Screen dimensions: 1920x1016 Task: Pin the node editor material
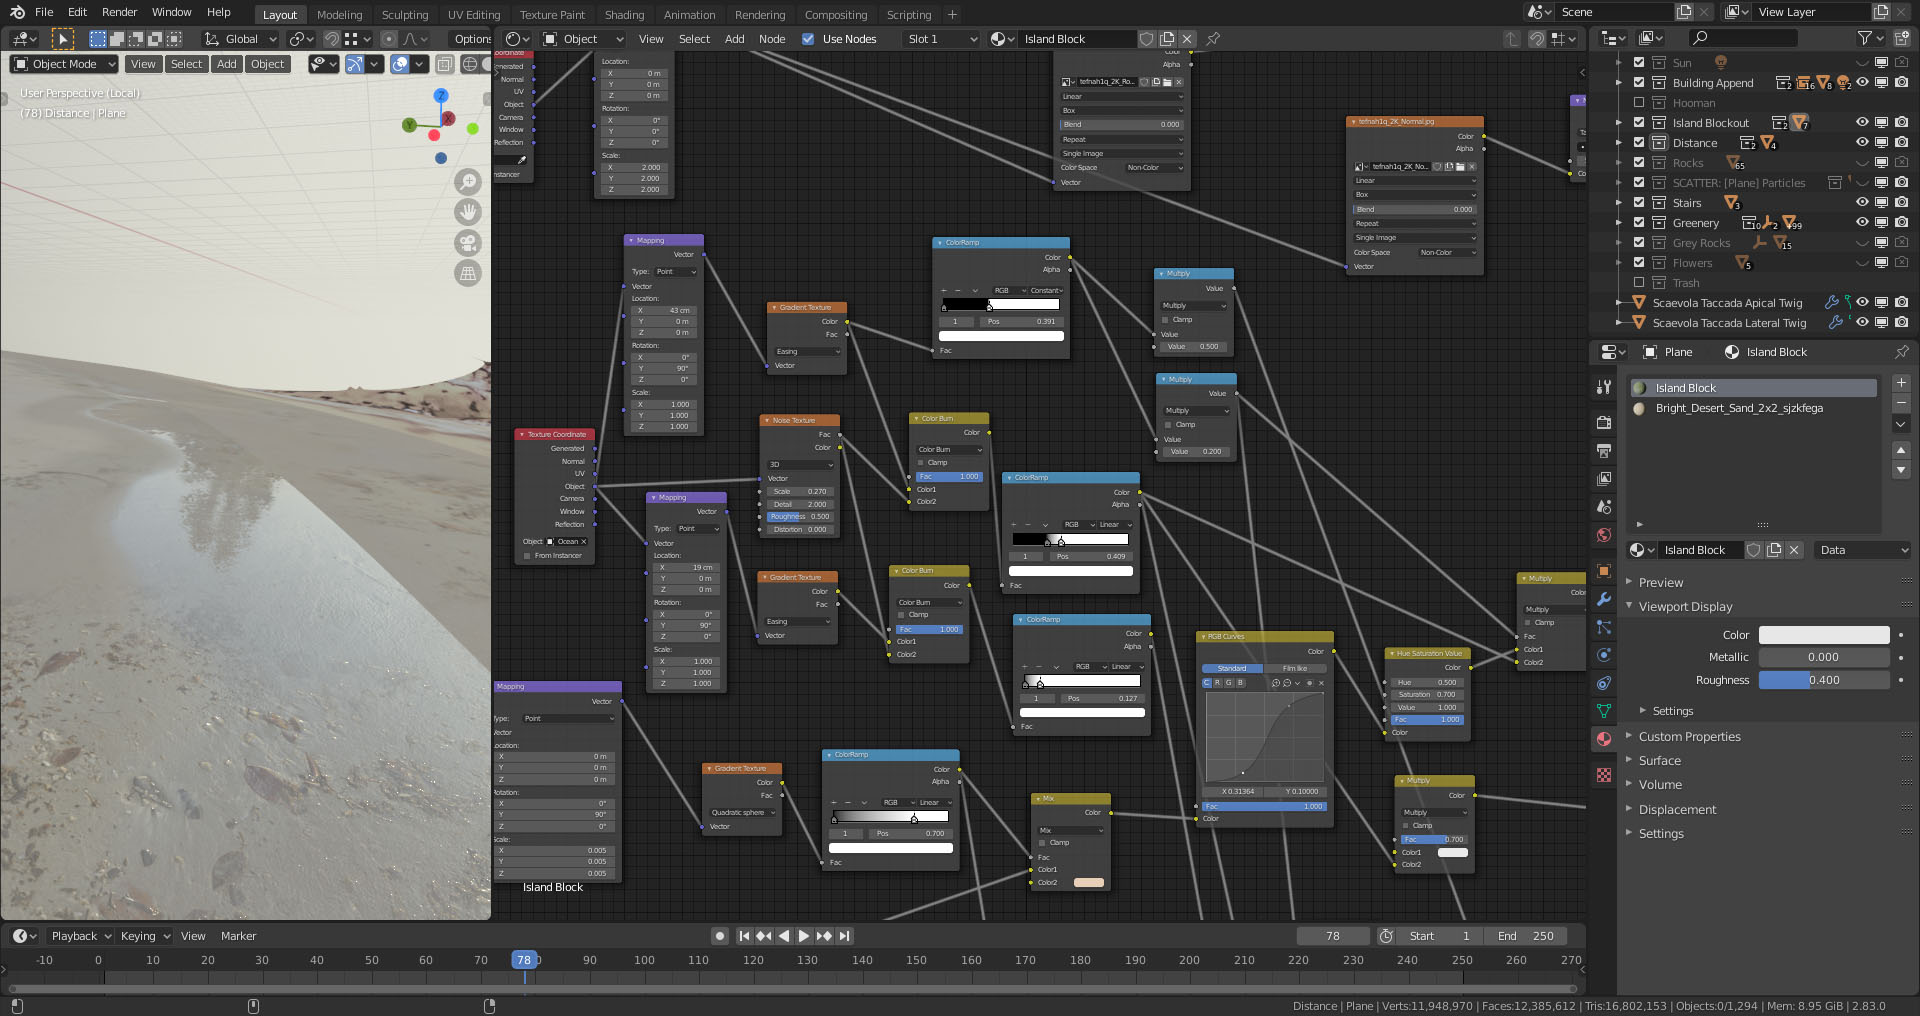(x=1213, y=39)
